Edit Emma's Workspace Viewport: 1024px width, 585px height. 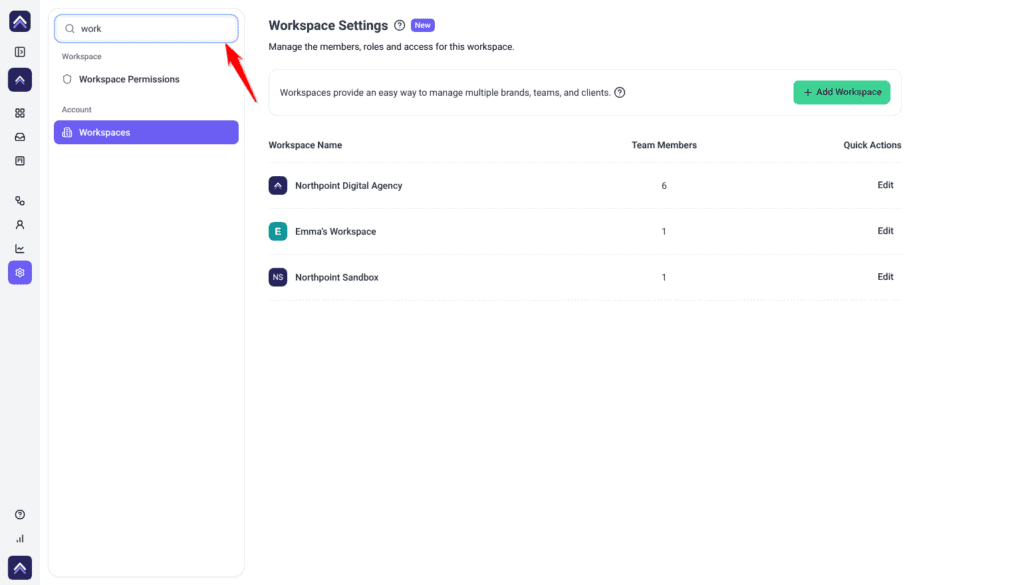pyautogui.click(x=885, y=230)
